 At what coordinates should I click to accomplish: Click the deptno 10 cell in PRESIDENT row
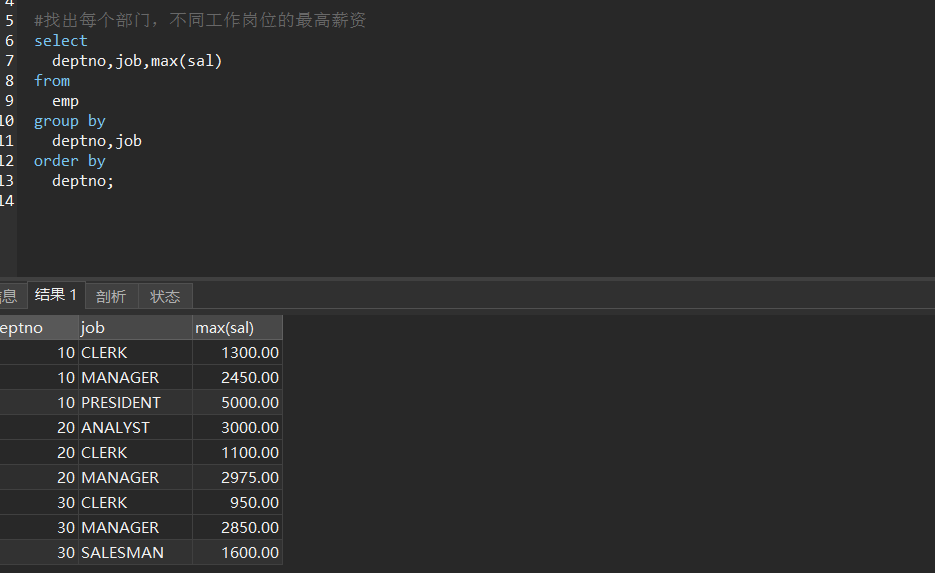coord(39,403)
